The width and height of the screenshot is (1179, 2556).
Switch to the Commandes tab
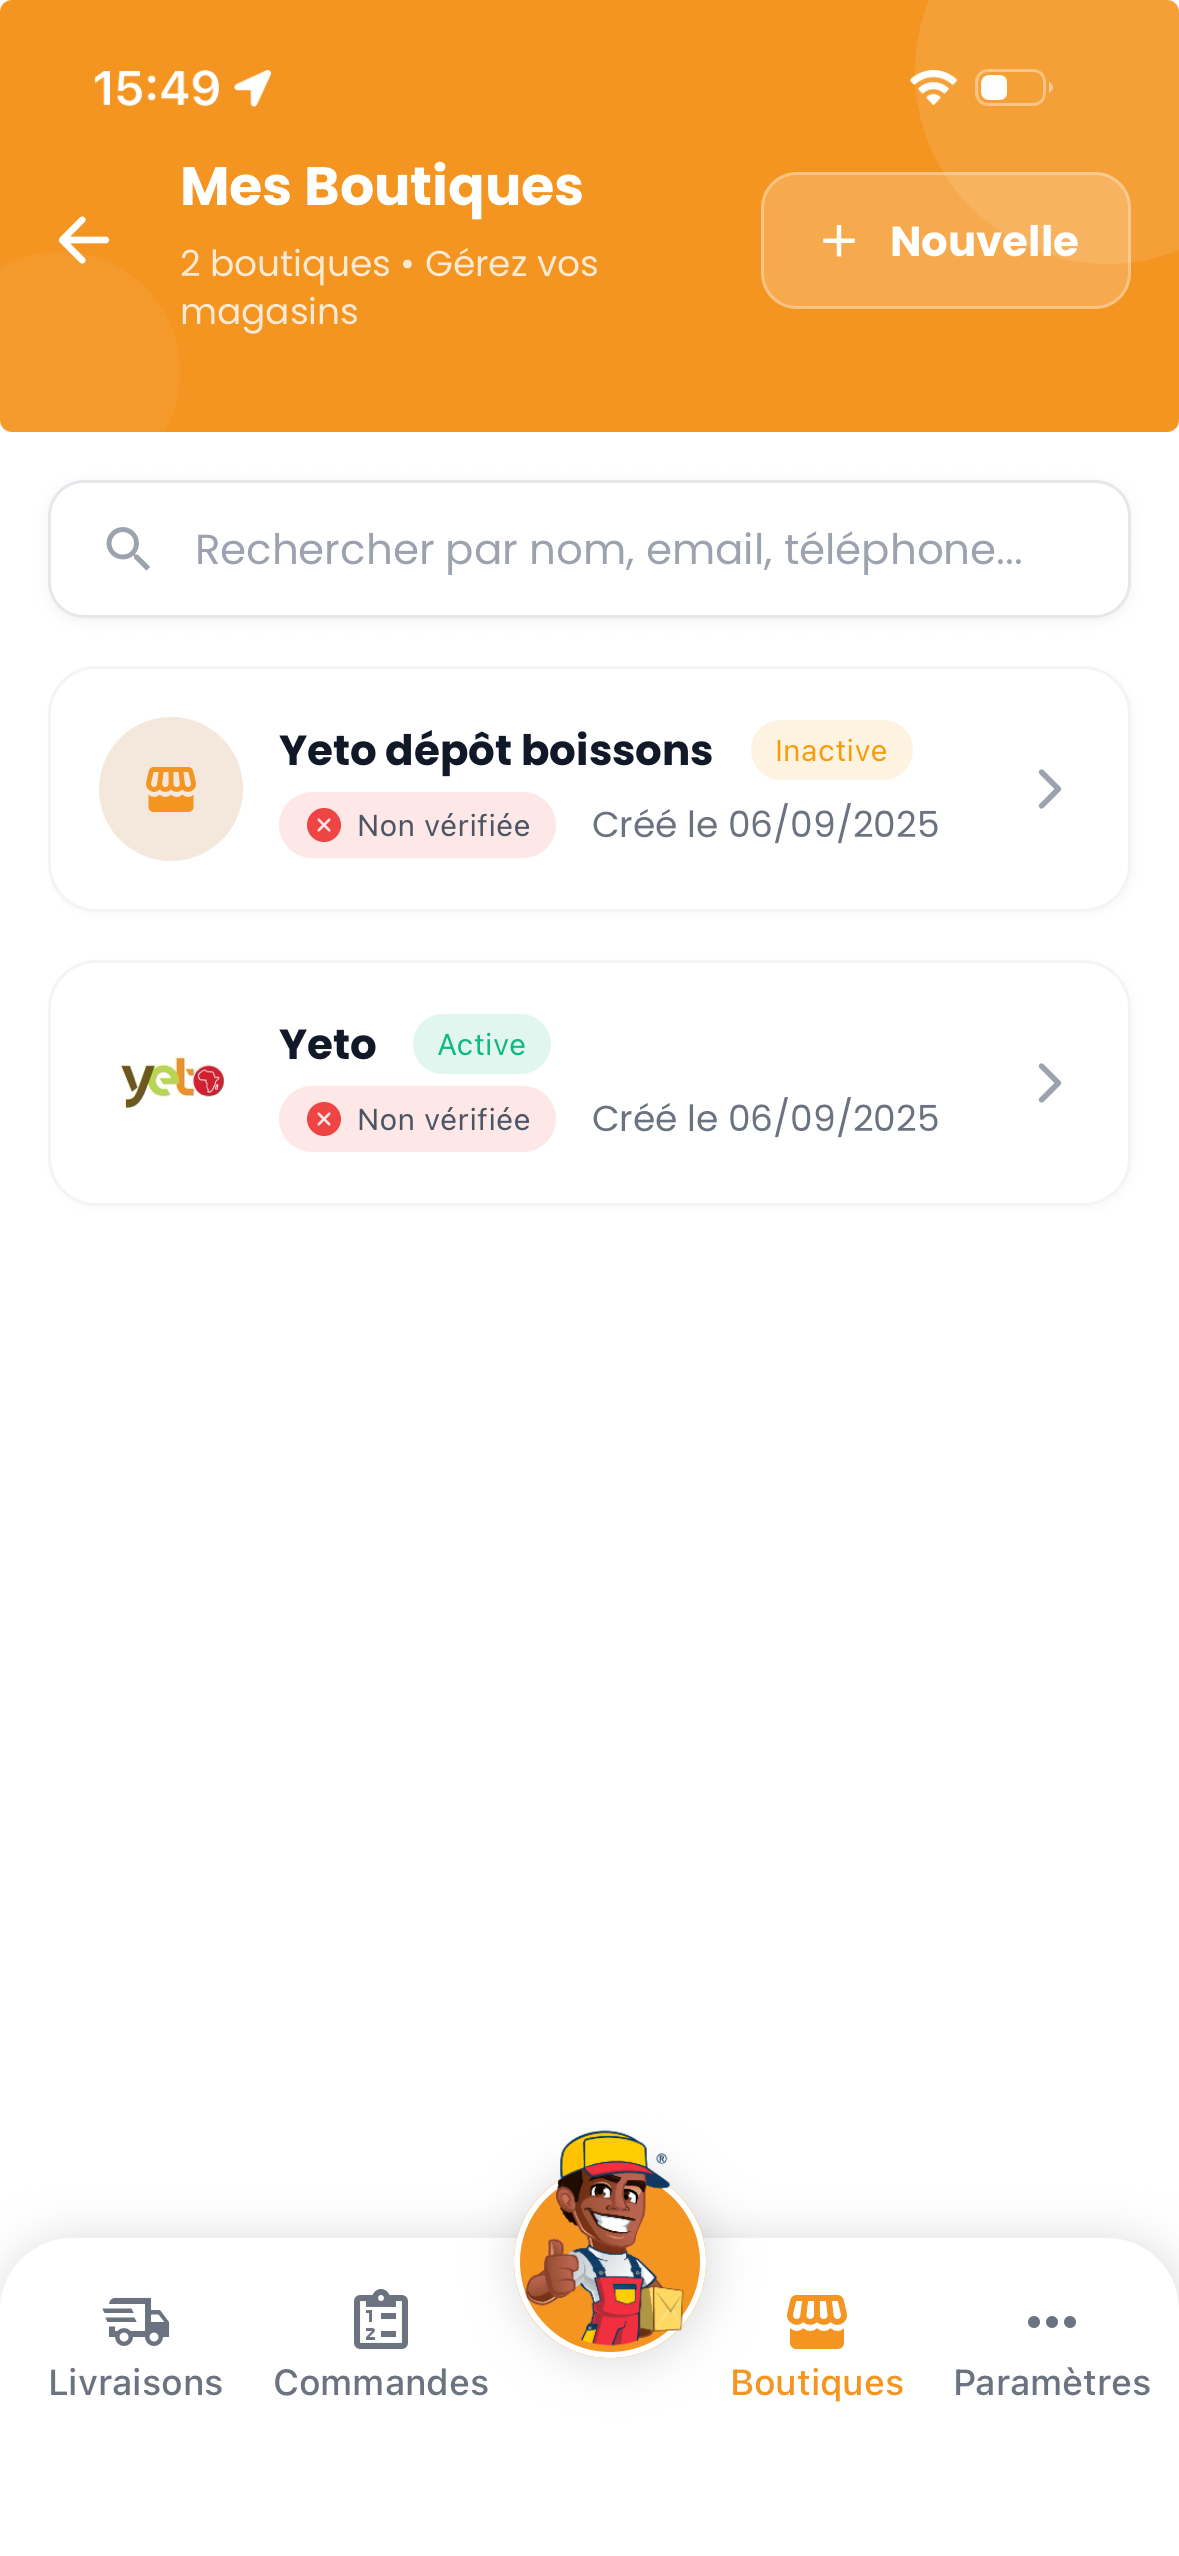(x=381, y=2346)
